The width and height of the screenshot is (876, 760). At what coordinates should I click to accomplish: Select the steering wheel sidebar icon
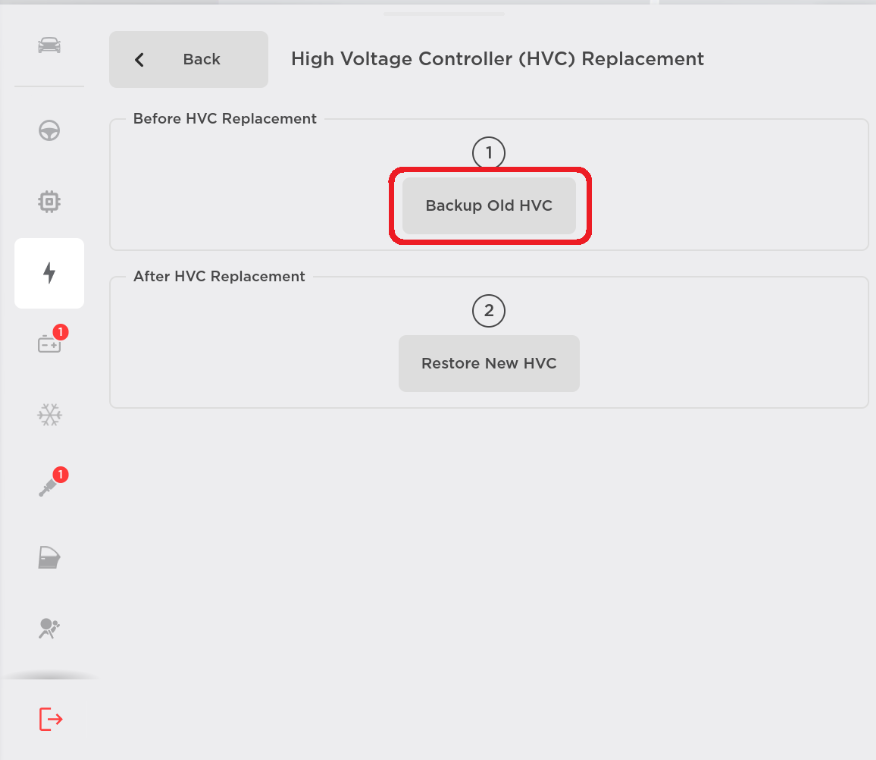click(x=48, y=131)
